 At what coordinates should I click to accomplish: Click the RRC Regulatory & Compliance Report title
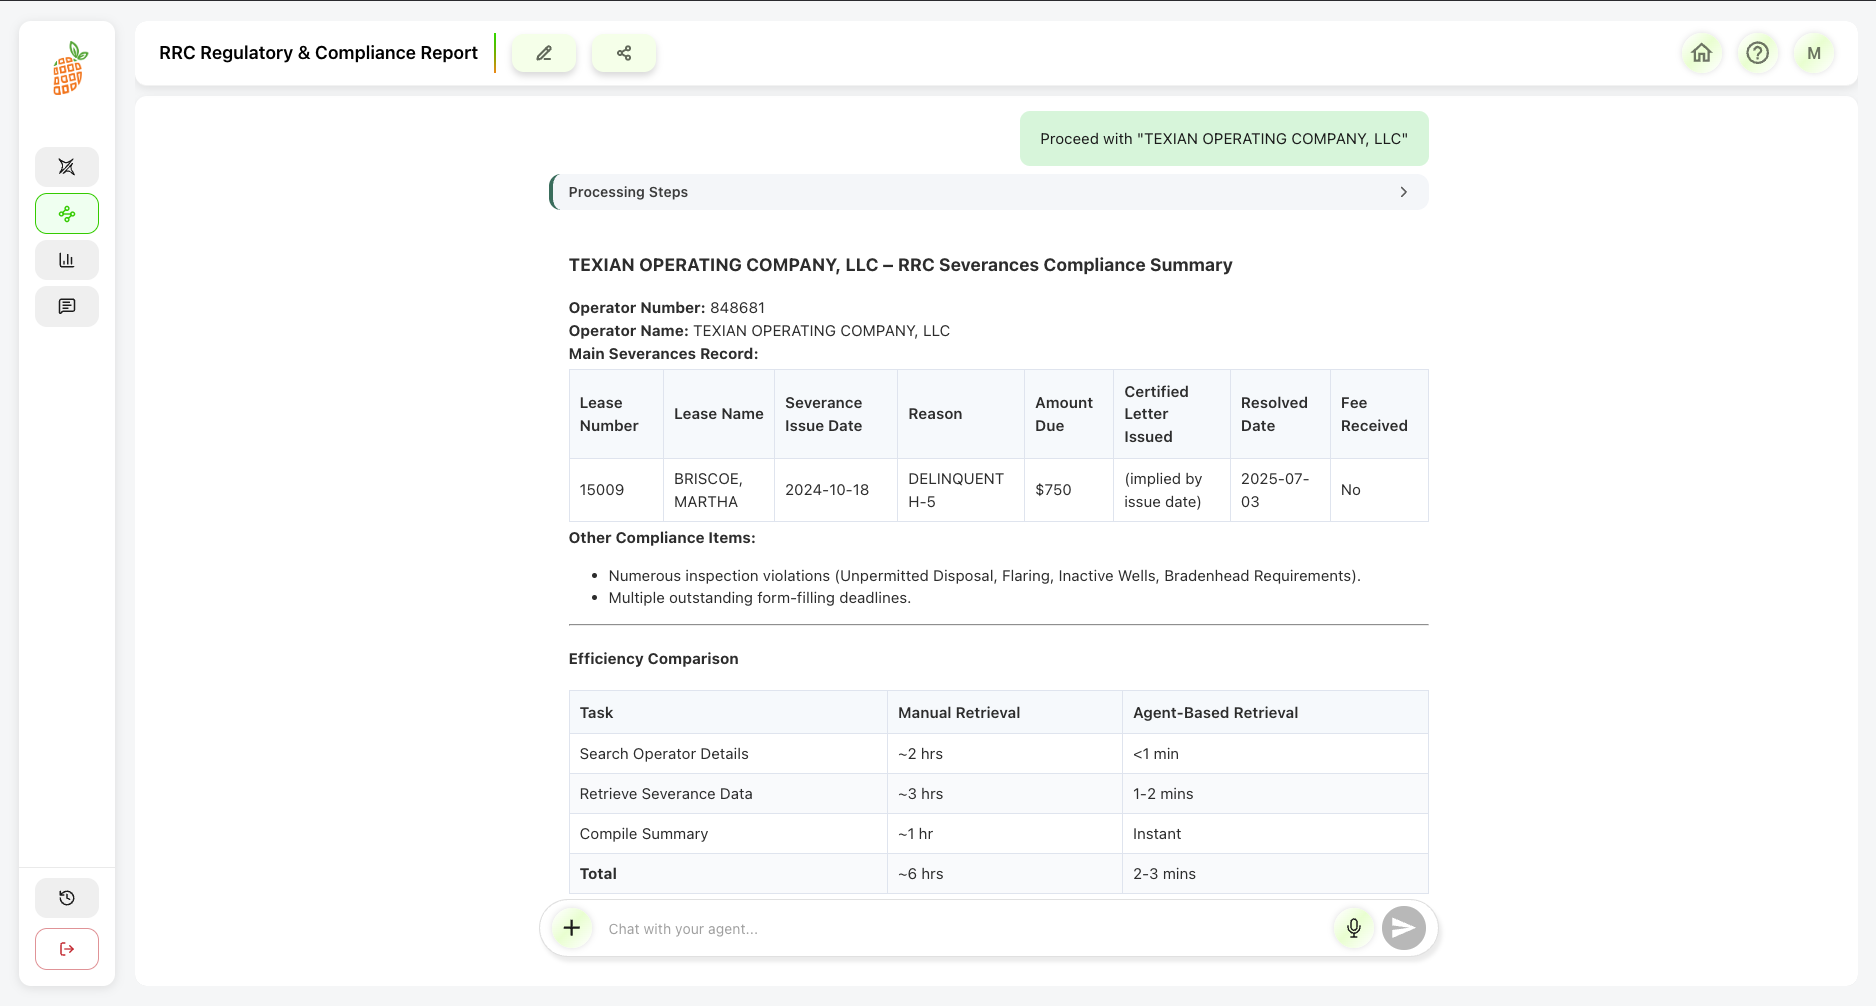(318, 52)
